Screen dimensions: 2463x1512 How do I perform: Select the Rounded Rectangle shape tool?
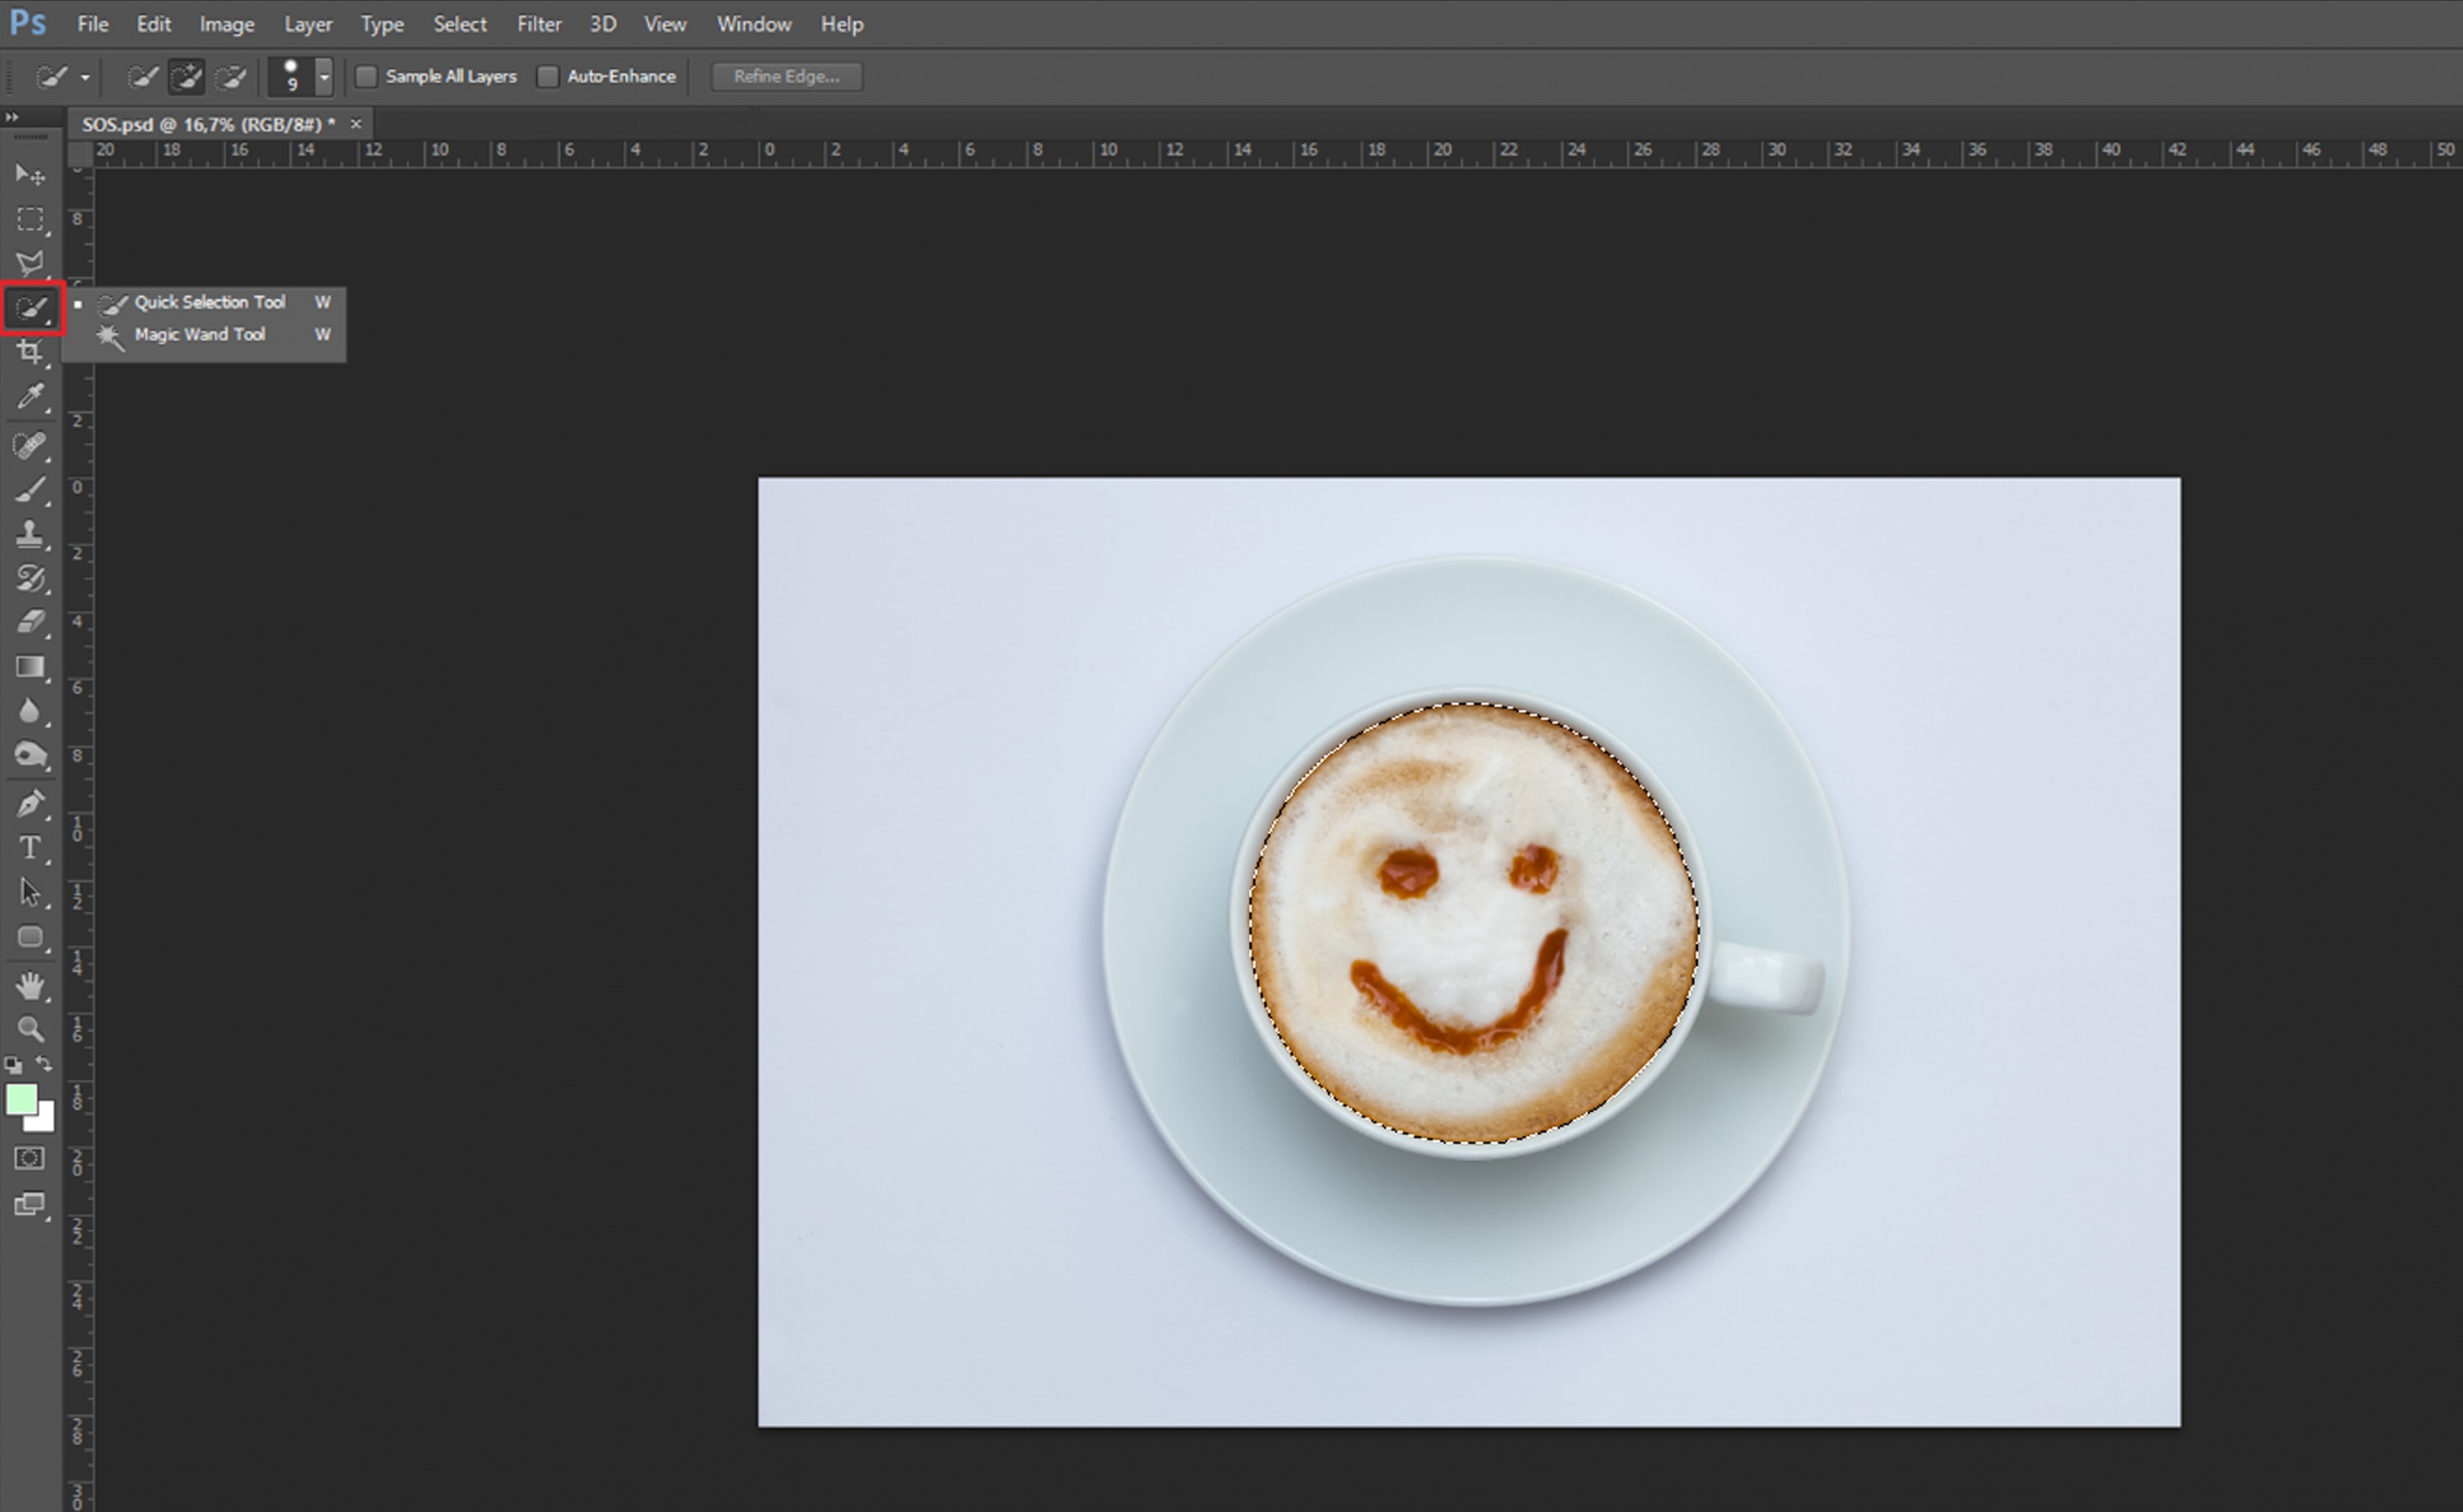point(30,937)
